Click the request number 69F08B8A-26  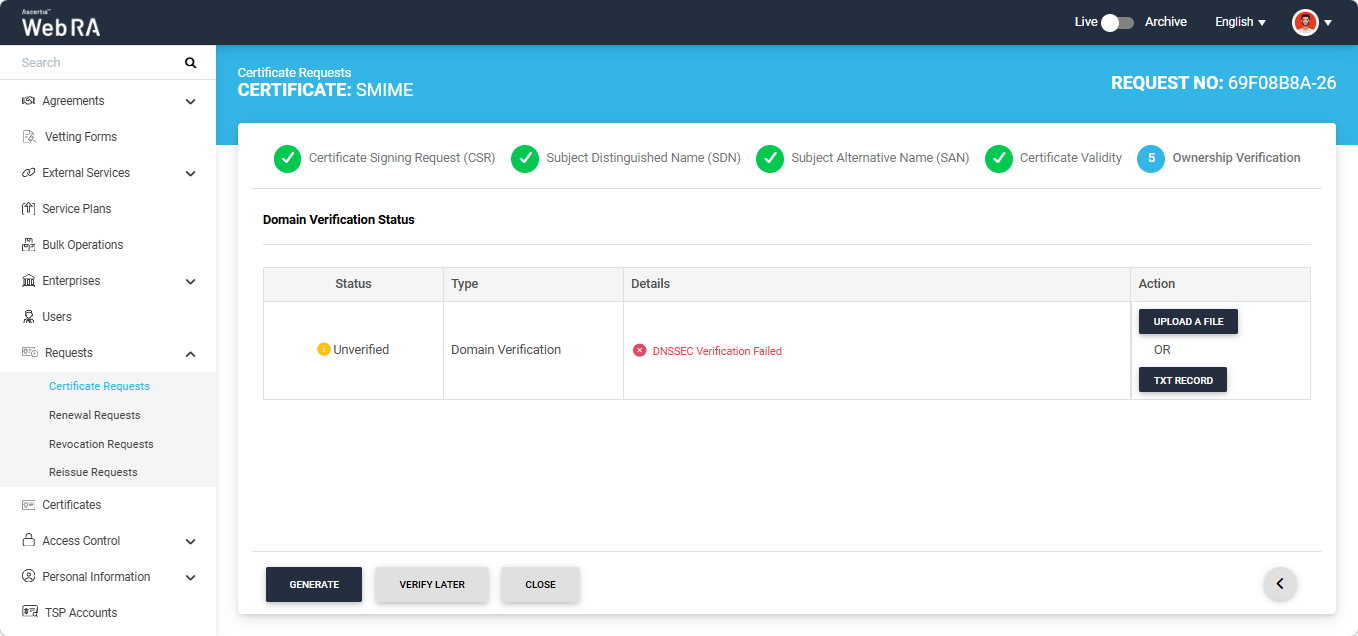(1282, 83)
